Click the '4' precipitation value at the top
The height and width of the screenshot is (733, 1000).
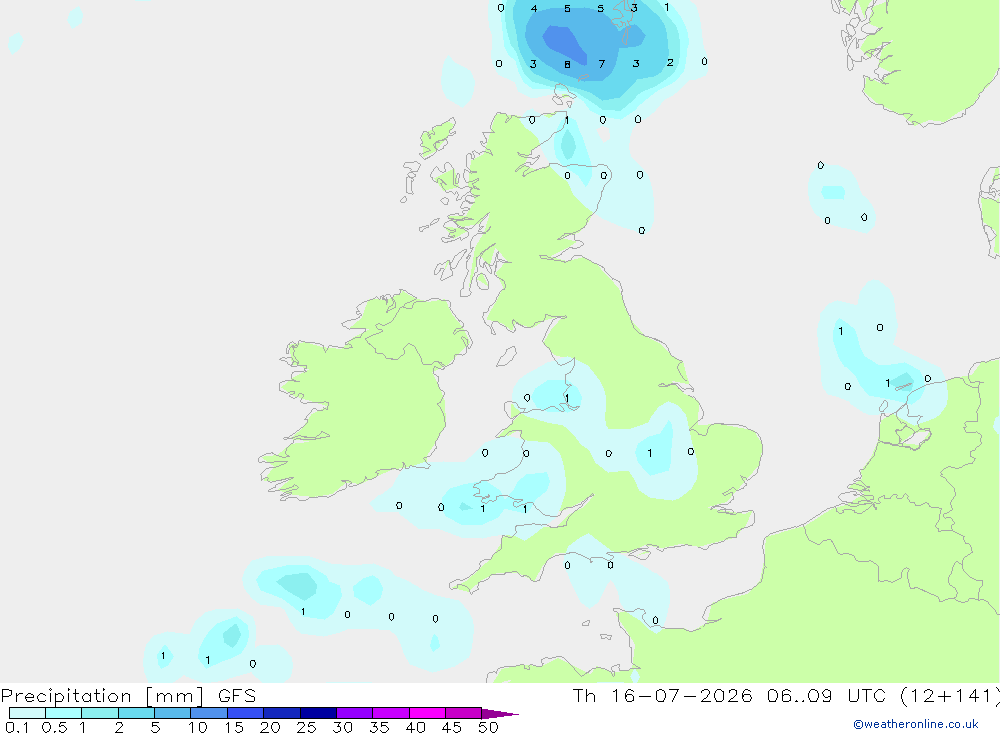click(534, 9)
